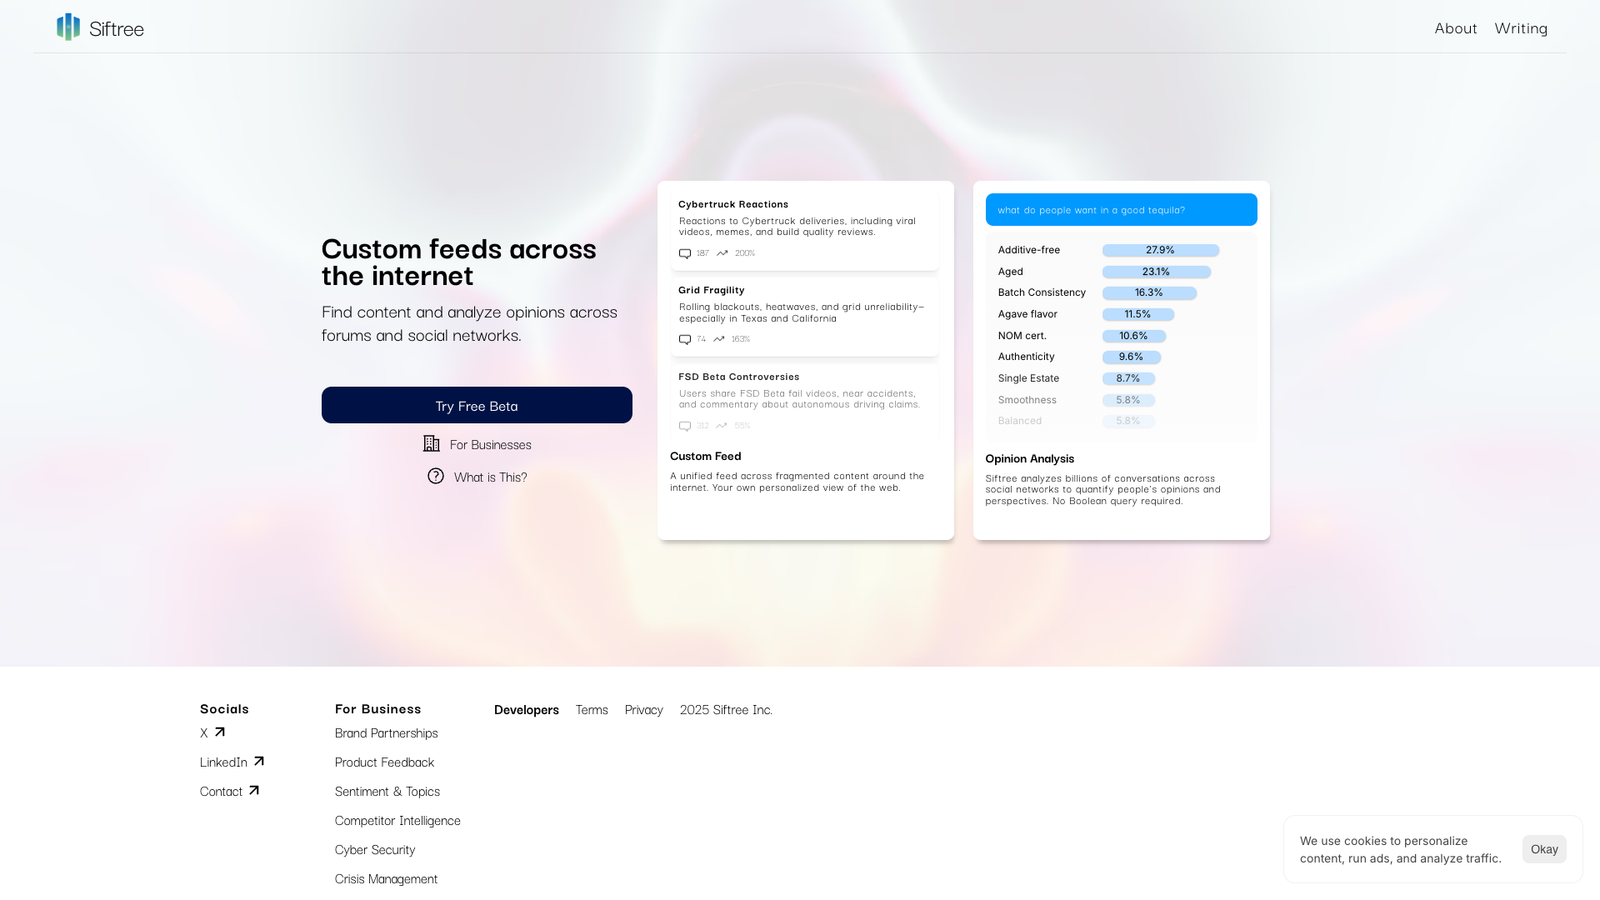Click the Agave flavor 11.5% bar
Screen dimensions: 1600x900
(x=1138, y=314)
